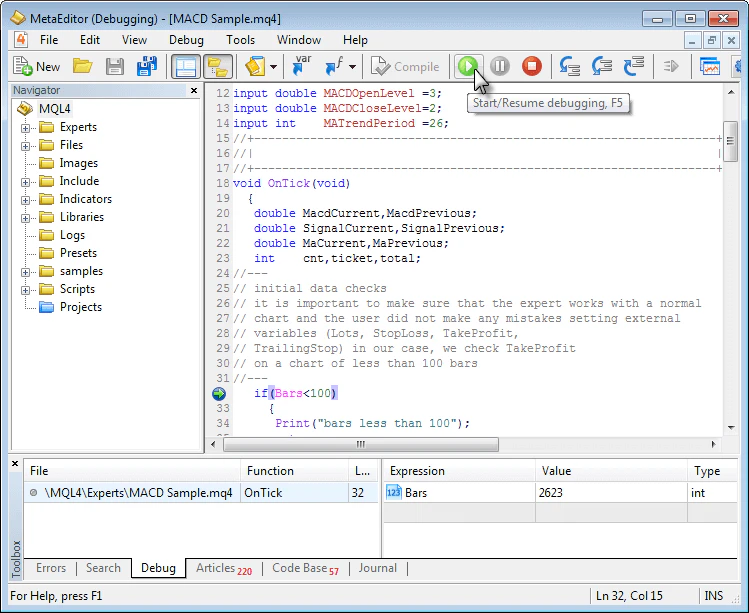This screenshot has width=749, height=613.
Task: Click the New file button
Action: [37, 66]
